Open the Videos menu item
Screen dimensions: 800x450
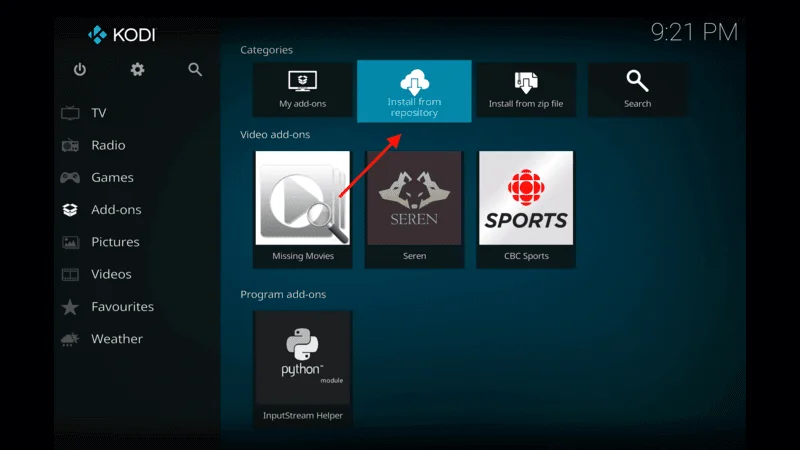[111, 274]
